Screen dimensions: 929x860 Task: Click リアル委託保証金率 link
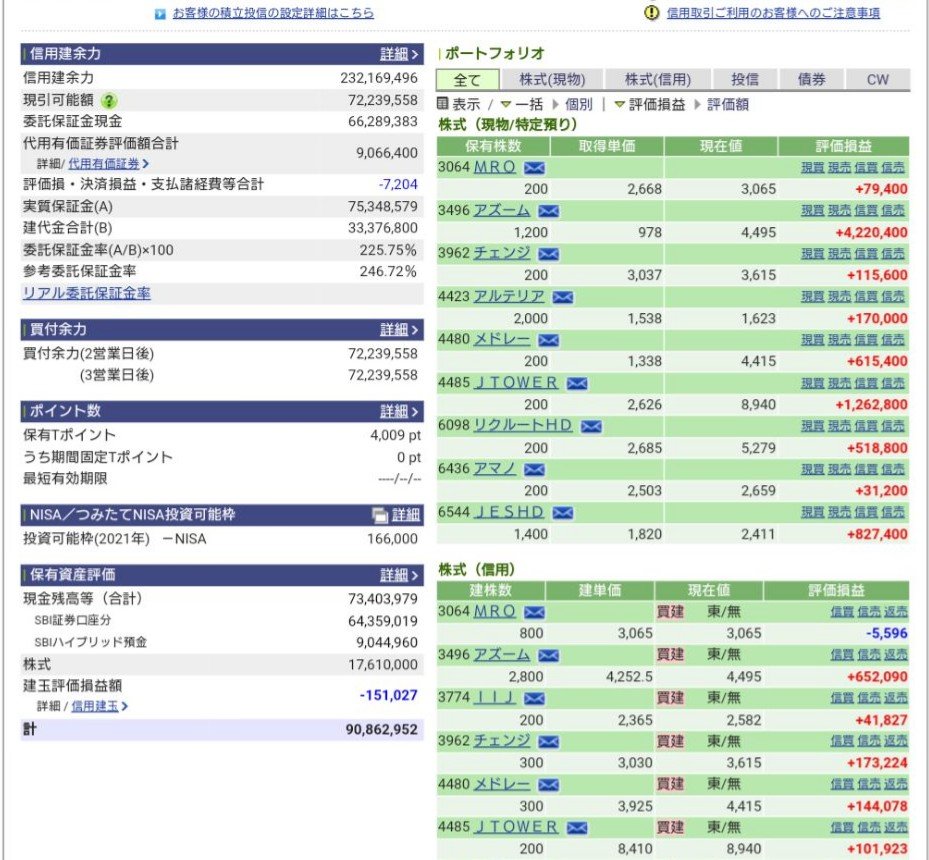pyautogui.click(x=87, y=293)
